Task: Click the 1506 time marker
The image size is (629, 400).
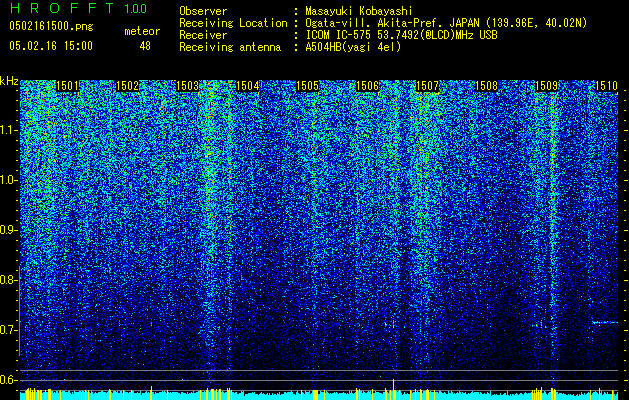Action: click(367, 86)
